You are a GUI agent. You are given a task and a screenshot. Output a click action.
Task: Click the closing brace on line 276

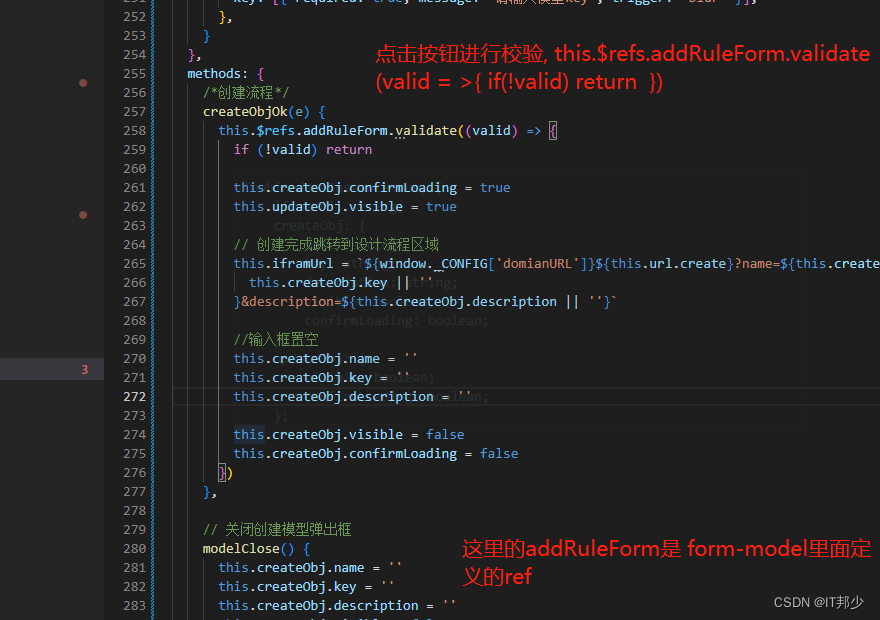pyautogui.click(x=223, y=472)
